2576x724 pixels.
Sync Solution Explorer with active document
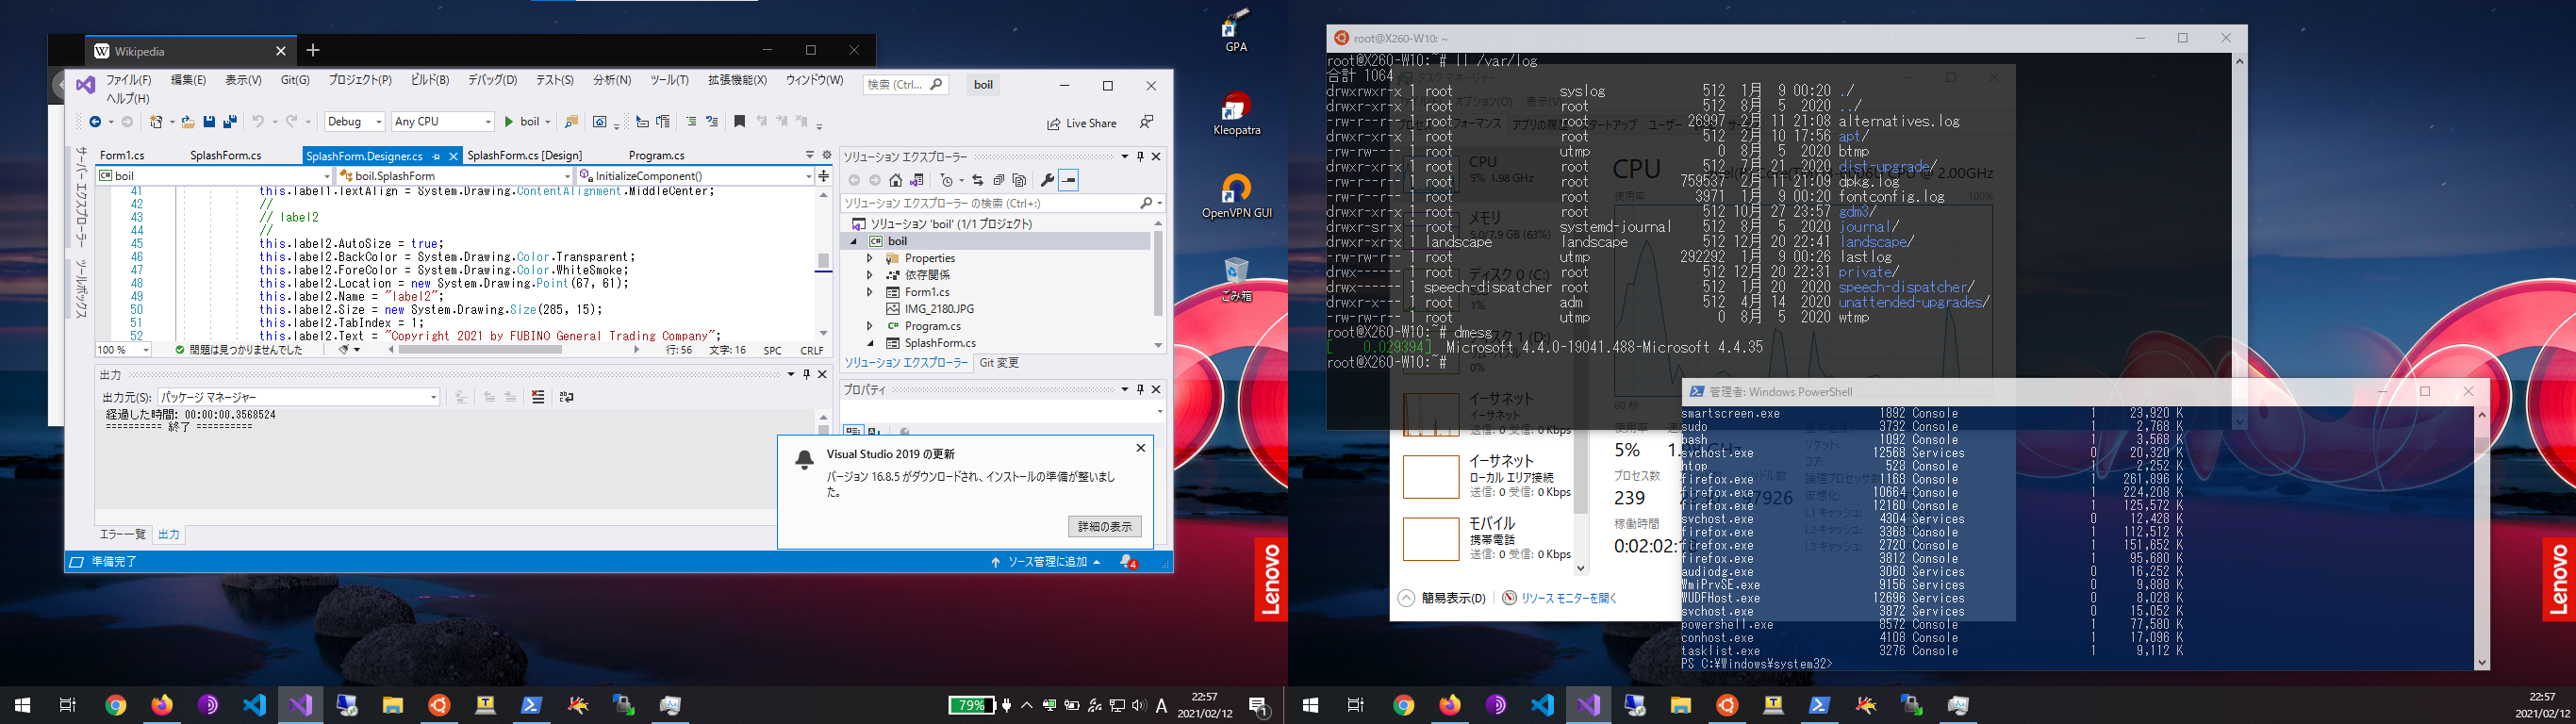[x=978, y=180]
